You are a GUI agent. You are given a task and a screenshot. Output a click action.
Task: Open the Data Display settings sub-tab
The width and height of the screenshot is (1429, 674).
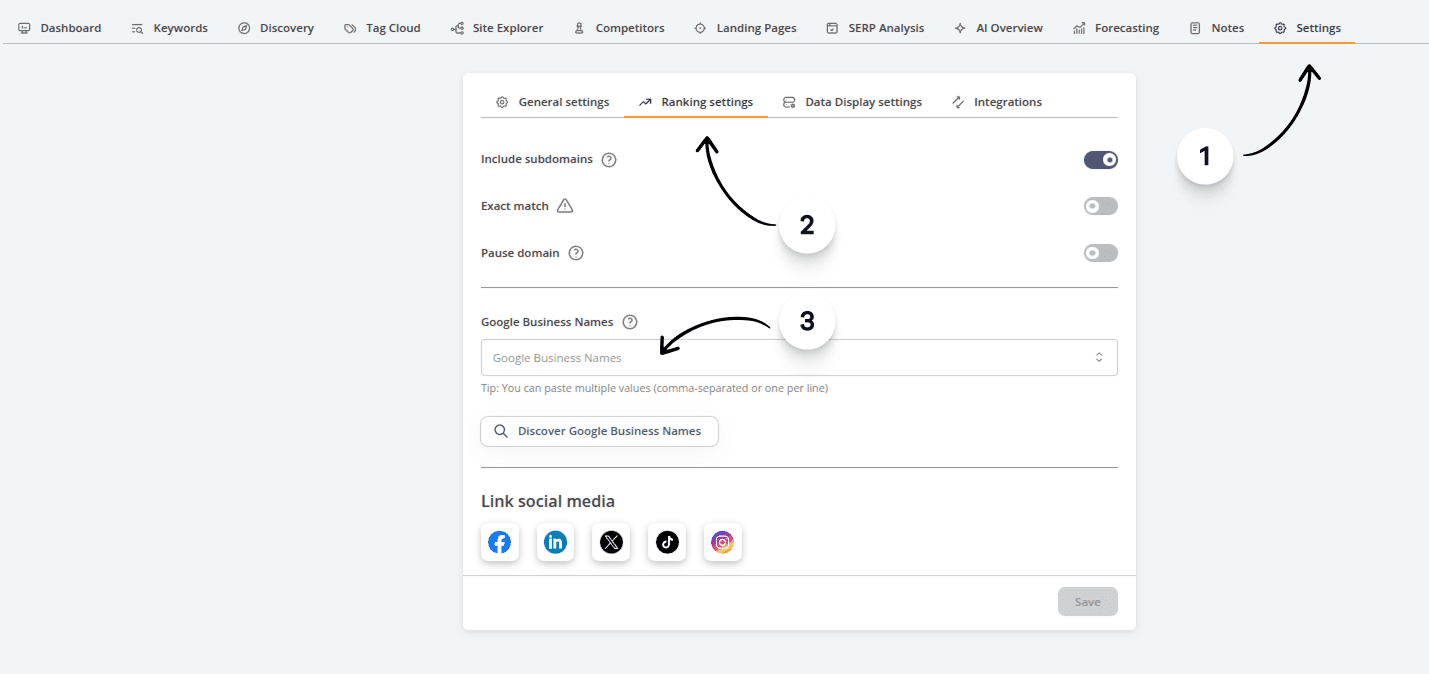pyautogui.click(x=852, y=102)
